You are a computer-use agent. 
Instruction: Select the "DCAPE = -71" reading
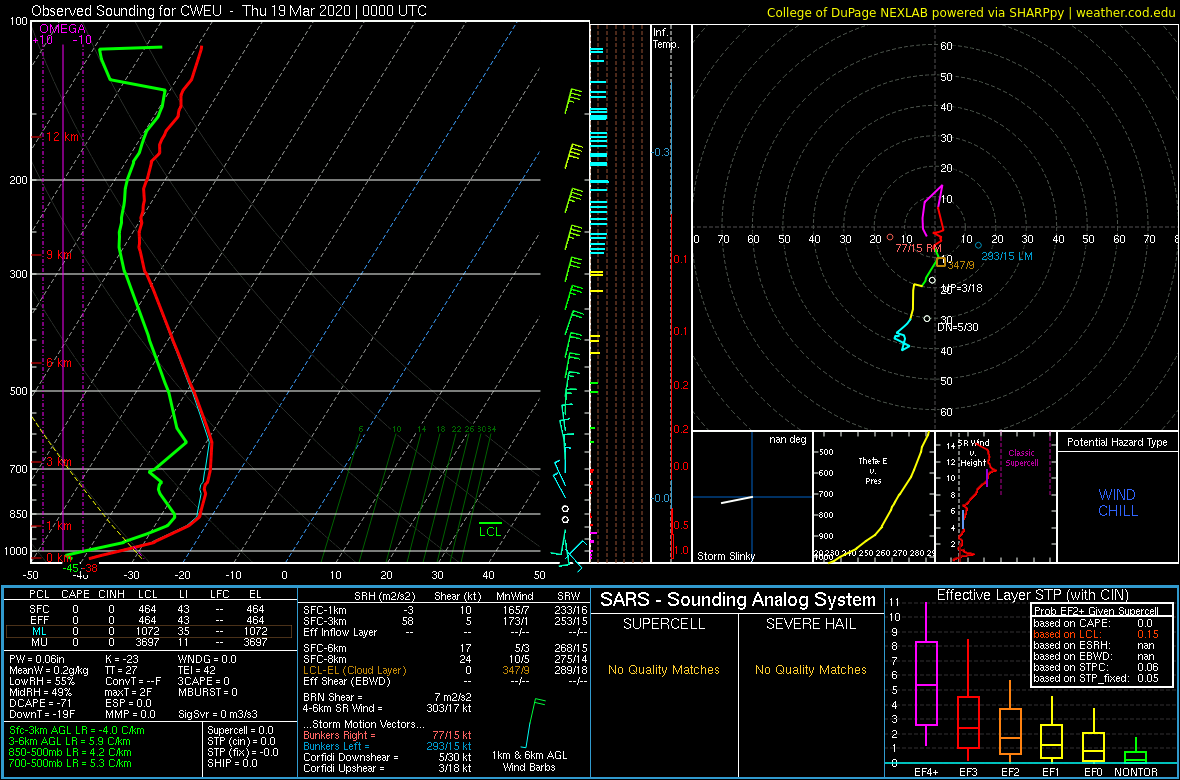click(38, 703)
